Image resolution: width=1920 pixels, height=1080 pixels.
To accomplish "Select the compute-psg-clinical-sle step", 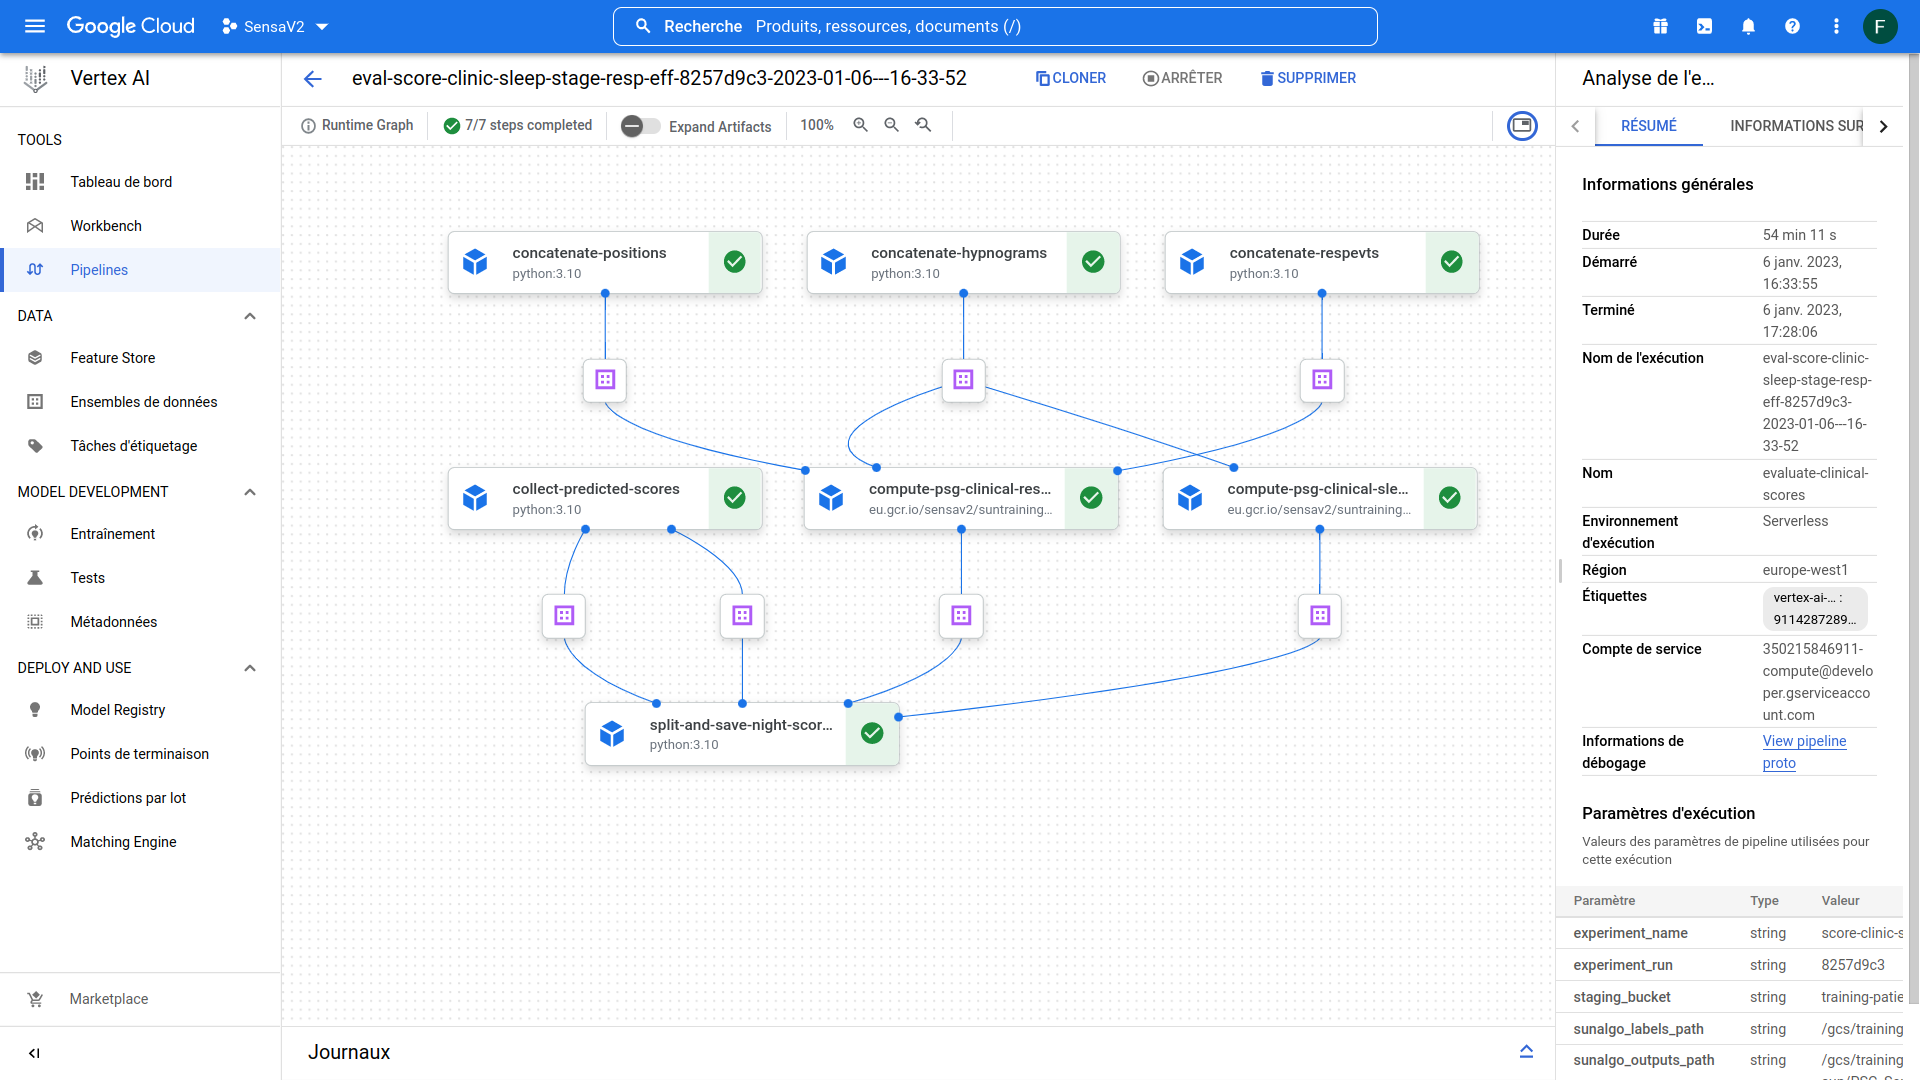I will click(1320, 498).
